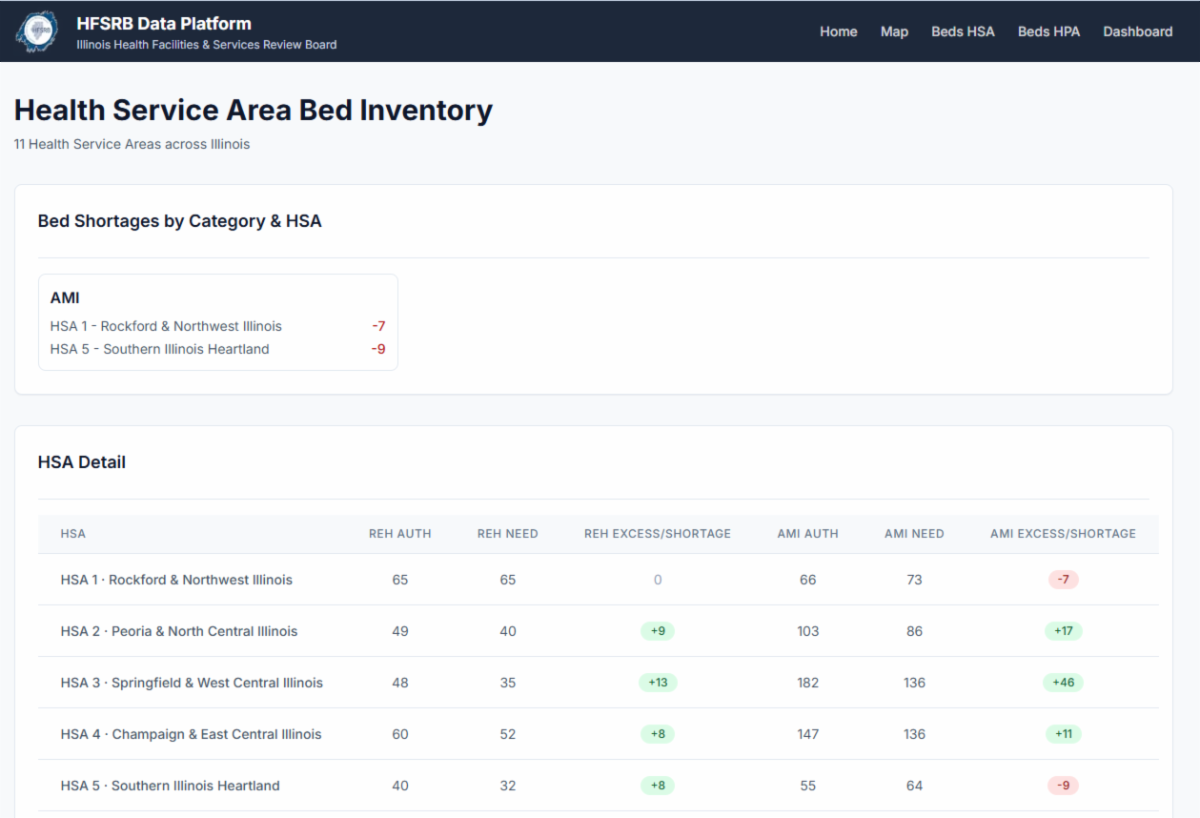
Task: Select the HSA 2 Peoria table row
Action: click(x=179, y=631)
